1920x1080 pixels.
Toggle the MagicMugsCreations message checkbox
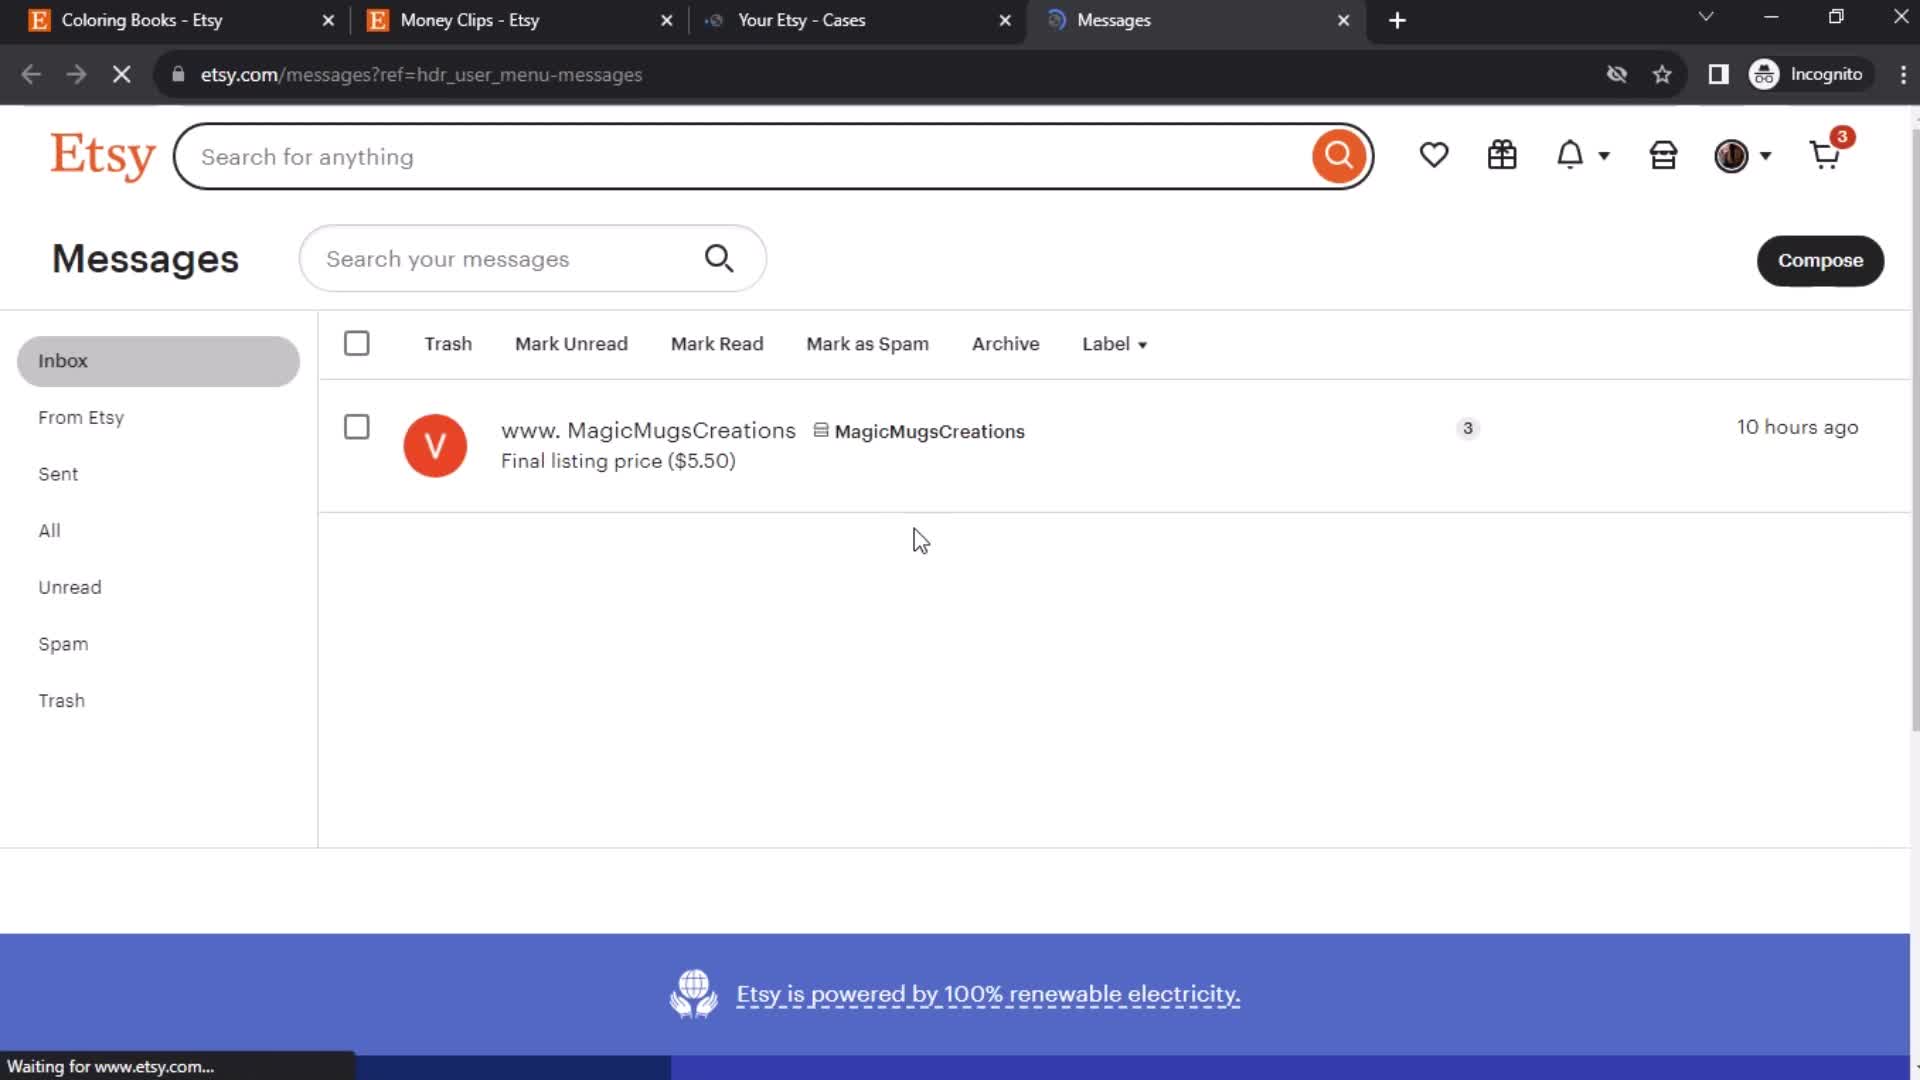pyautogui.click(x=356, y=427)
